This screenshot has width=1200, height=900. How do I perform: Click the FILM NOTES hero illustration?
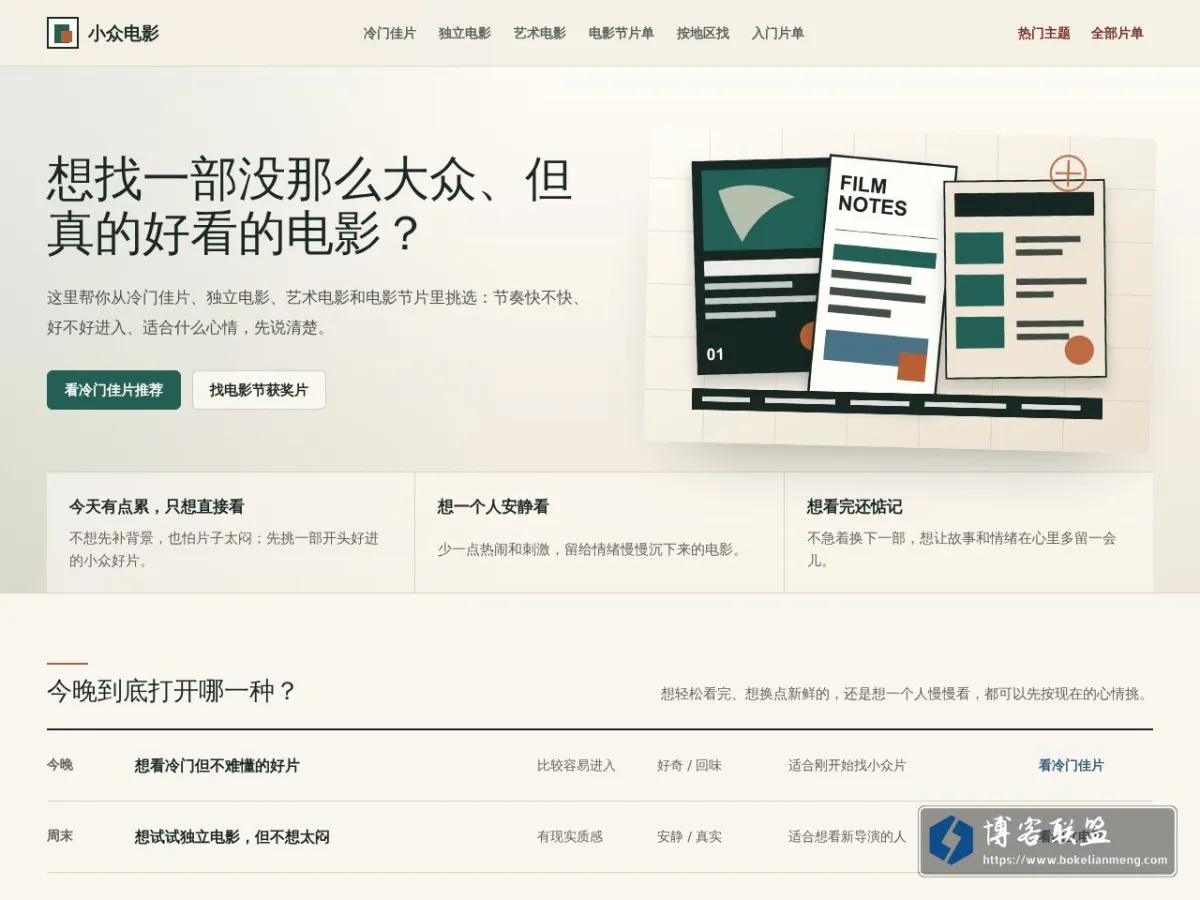[x=900, y=290]
